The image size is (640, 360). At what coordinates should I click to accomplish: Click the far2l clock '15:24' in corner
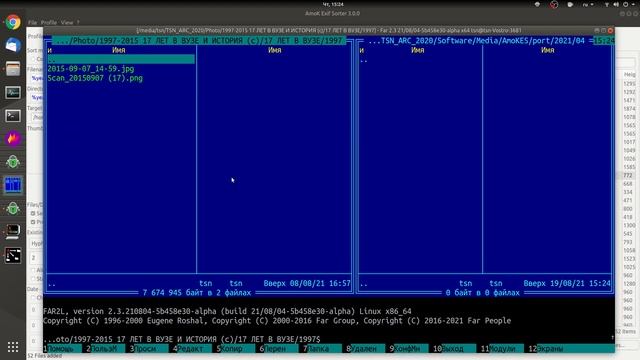click(x=603, y=40)
